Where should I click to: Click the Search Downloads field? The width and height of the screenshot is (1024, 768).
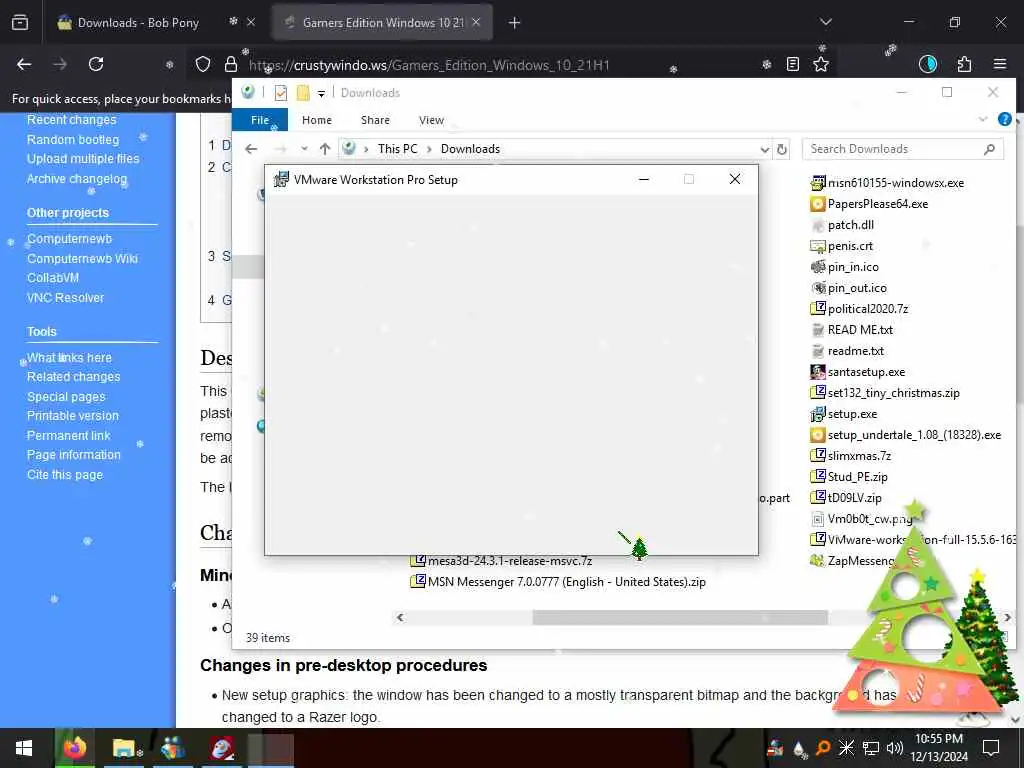(x=903, y=149)
